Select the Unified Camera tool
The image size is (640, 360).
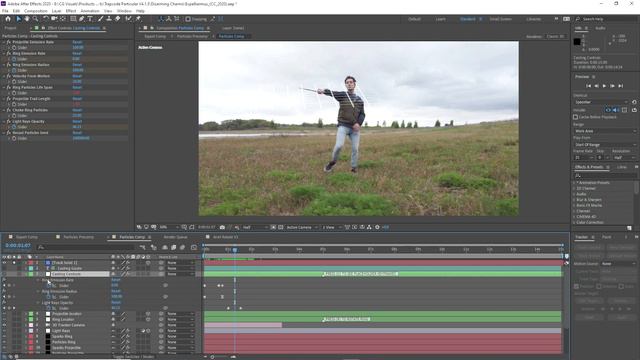[54, 19]
